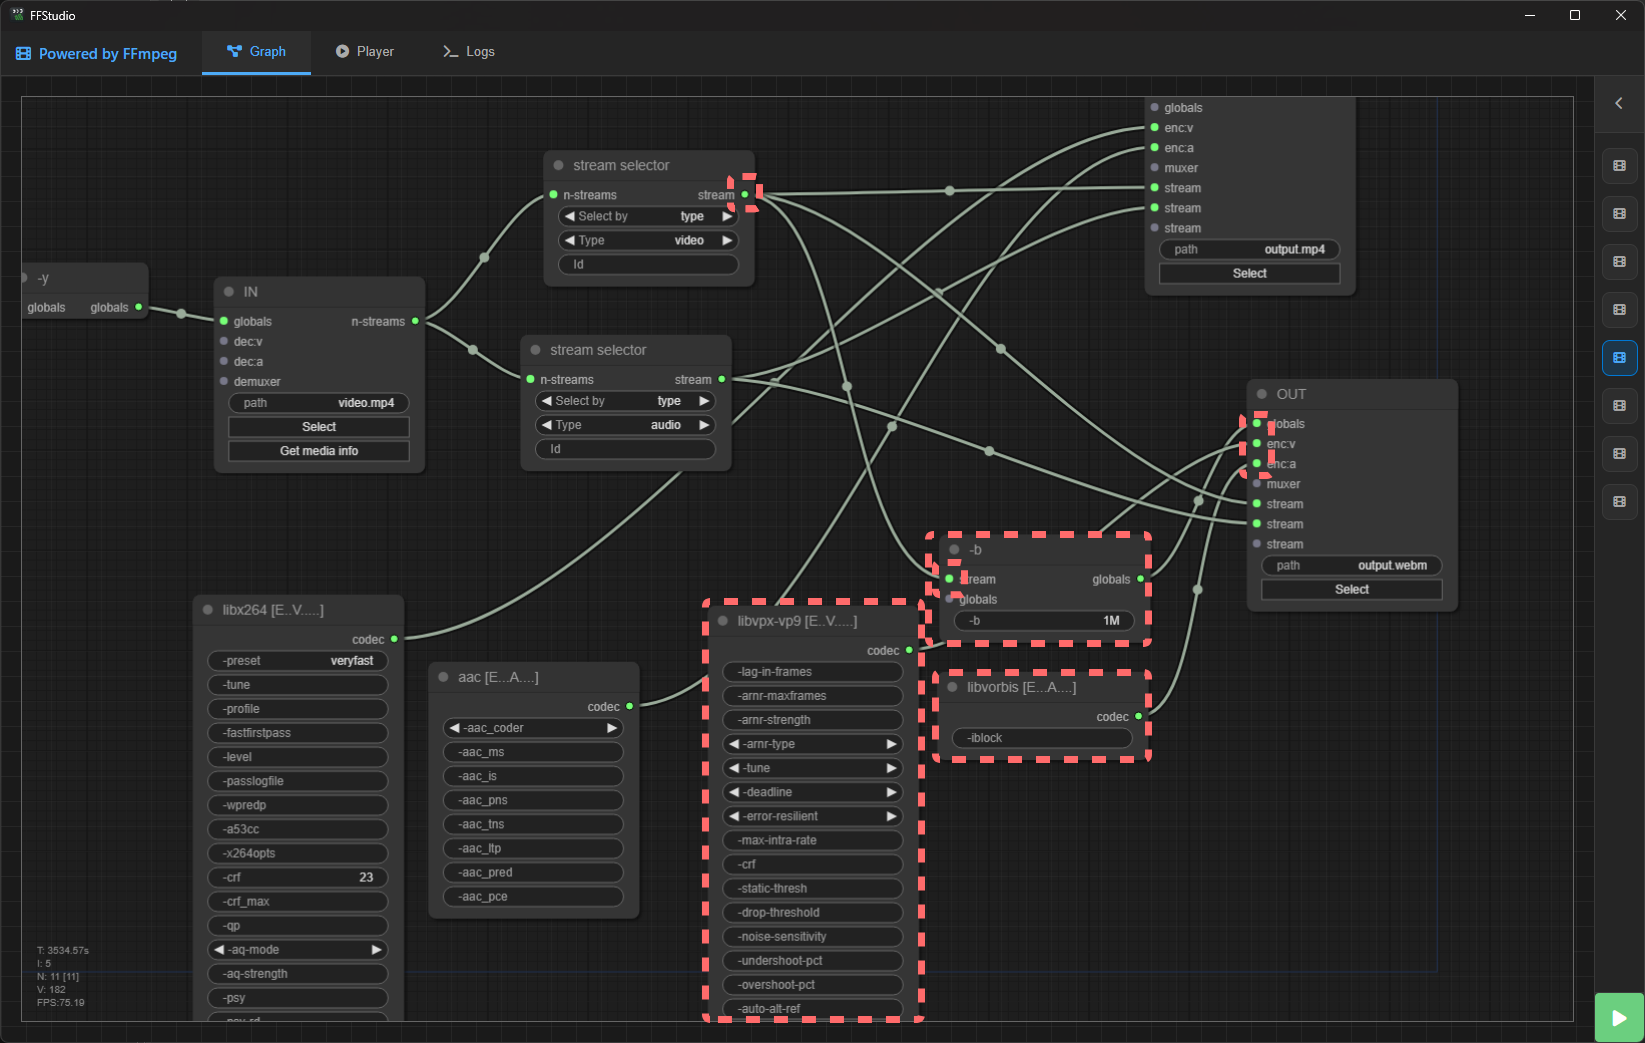Click the -preset field set to veryfast
Viewport: 1645px width, 1043px height.
[298, 661]
